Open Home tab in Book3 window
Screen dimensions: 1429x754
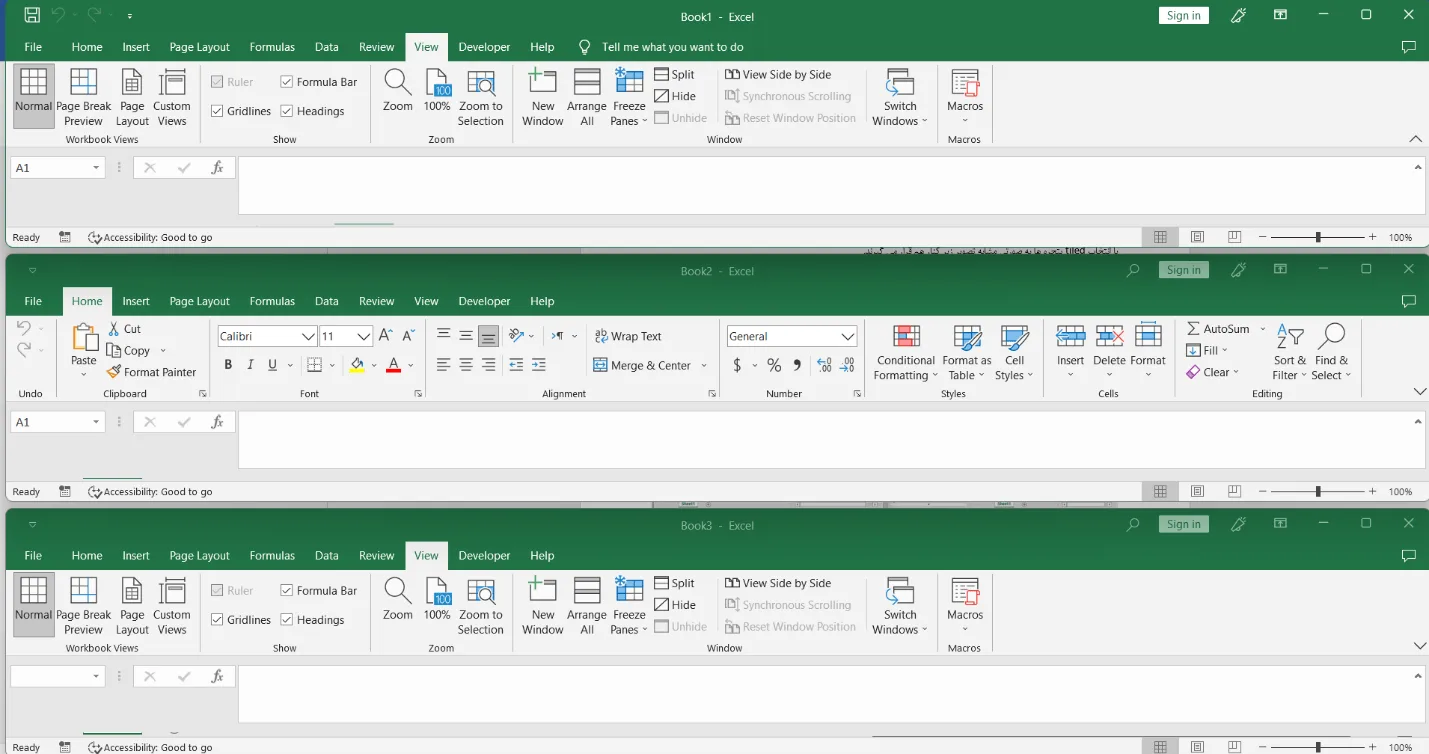[x=87, y=555]
